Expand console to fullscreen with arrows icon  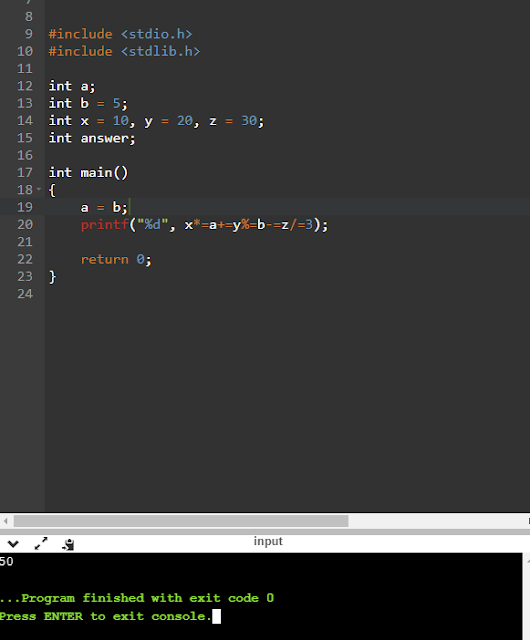click(x=41, y=543)
